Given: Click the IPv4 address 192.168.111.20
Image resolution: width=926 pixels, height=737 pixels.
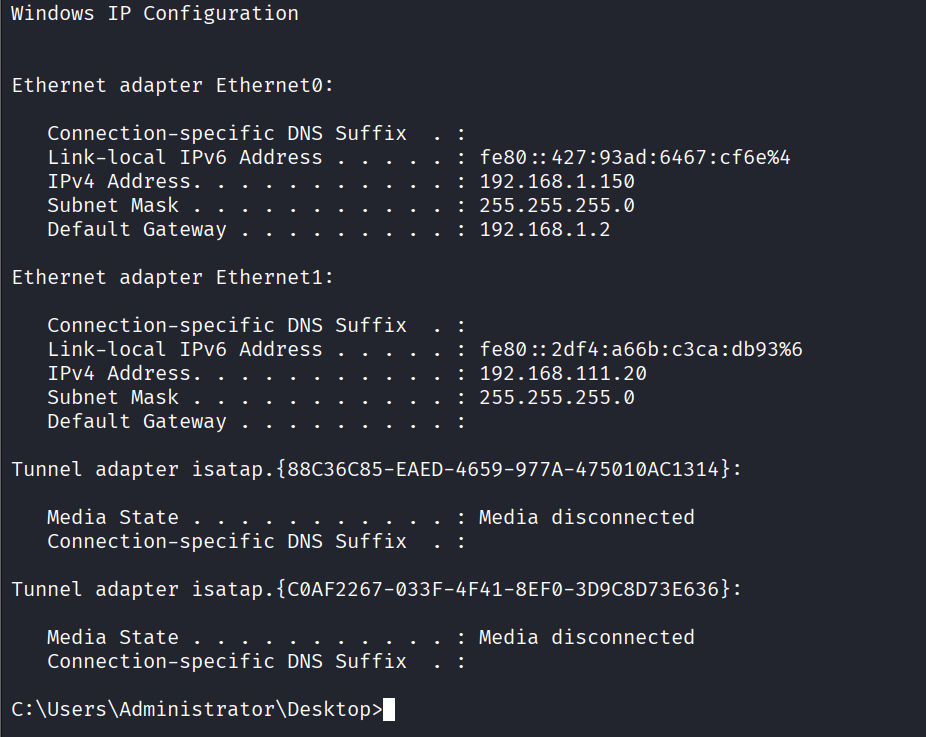Looking at the screenshot, I should point(563,373).
